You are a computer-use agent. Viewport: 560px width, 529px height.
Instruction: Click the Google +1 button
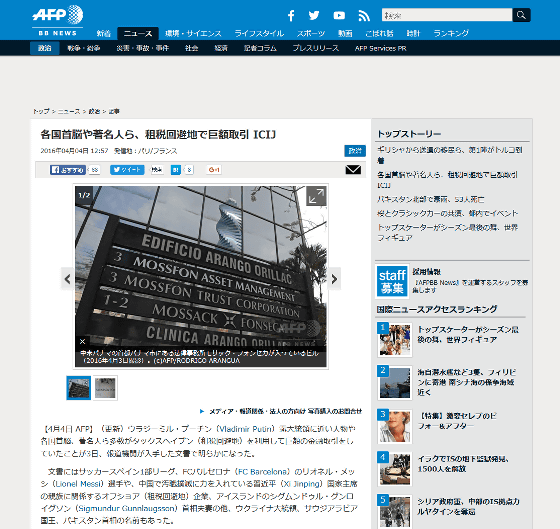(x=214, y=170)
